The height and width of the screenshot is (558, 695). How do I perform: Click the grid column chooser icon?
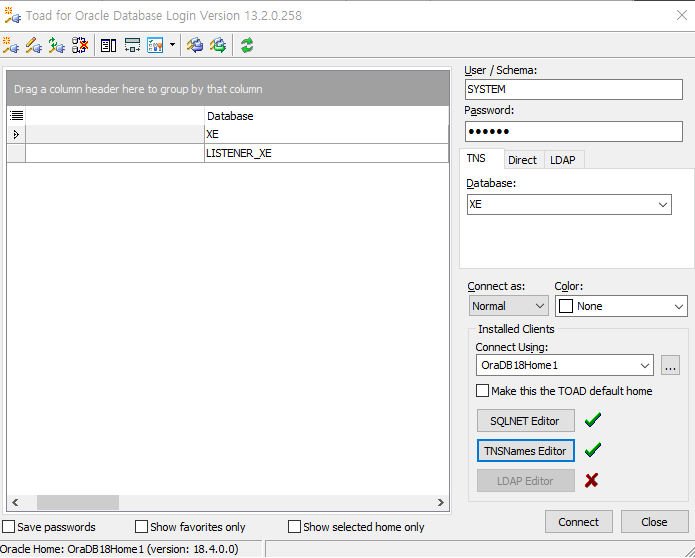(16, 116)
